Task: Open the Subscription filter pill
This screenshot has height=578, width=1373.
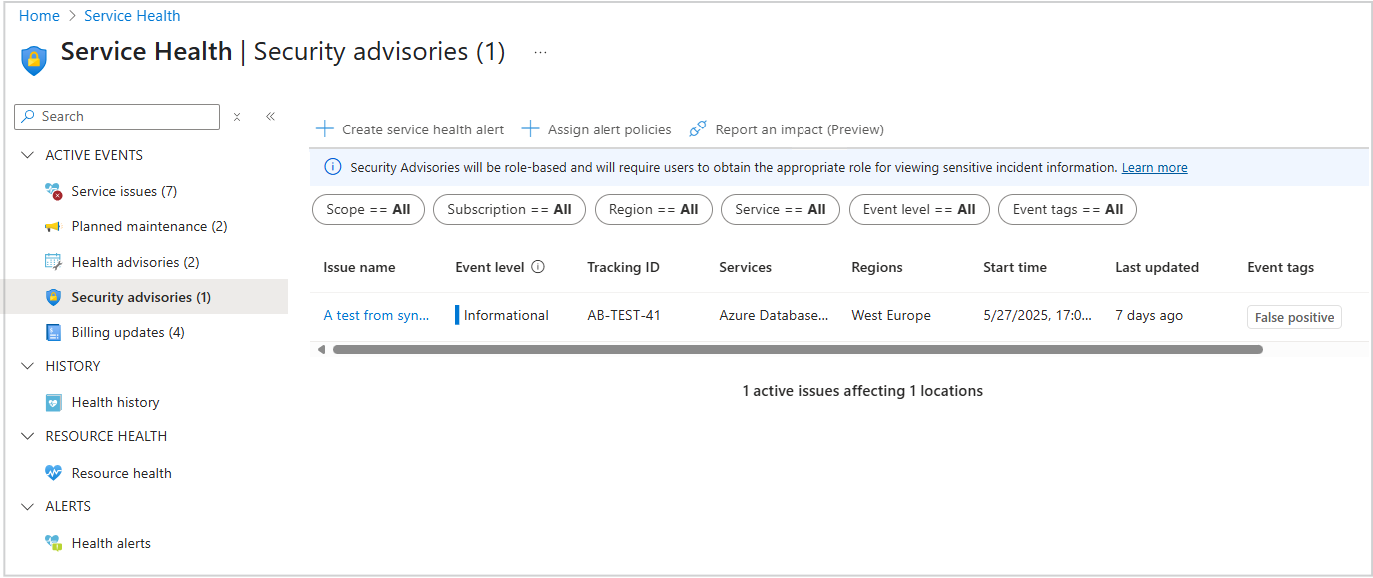Action: click(x=509, y=210)
